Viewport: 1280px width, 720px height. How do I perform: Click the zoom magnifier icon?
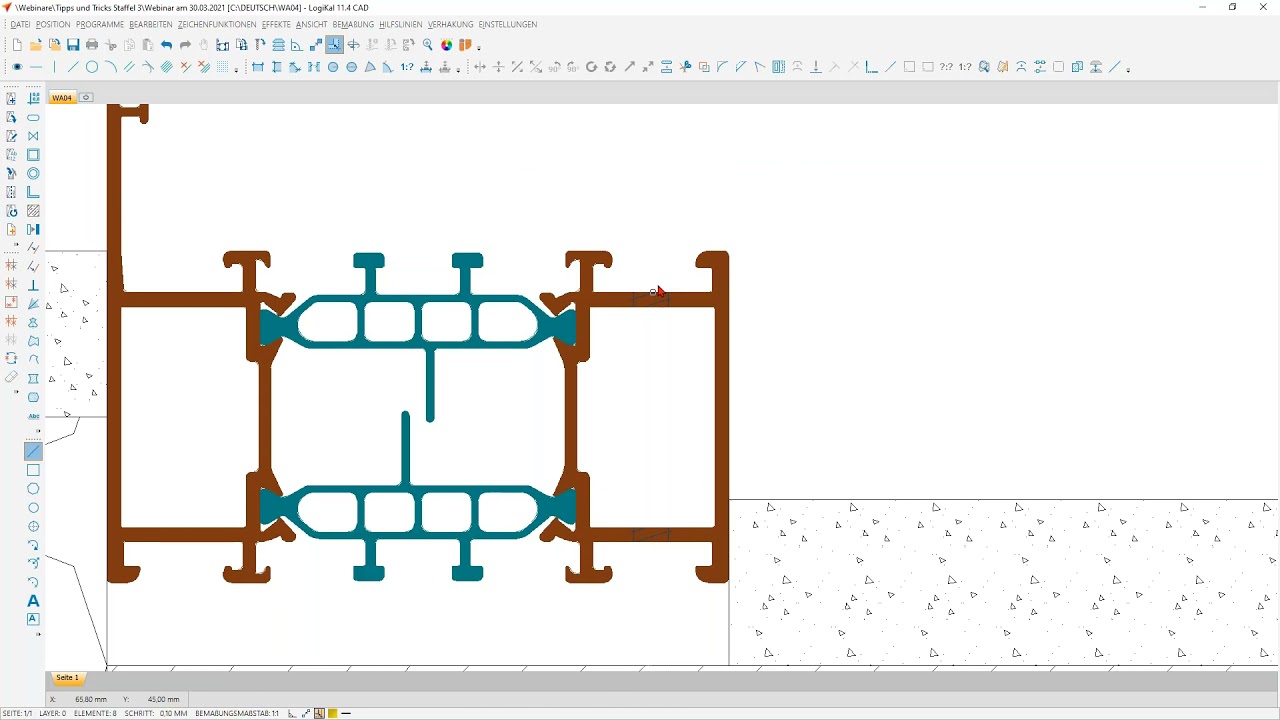click(x=428, y=45)
